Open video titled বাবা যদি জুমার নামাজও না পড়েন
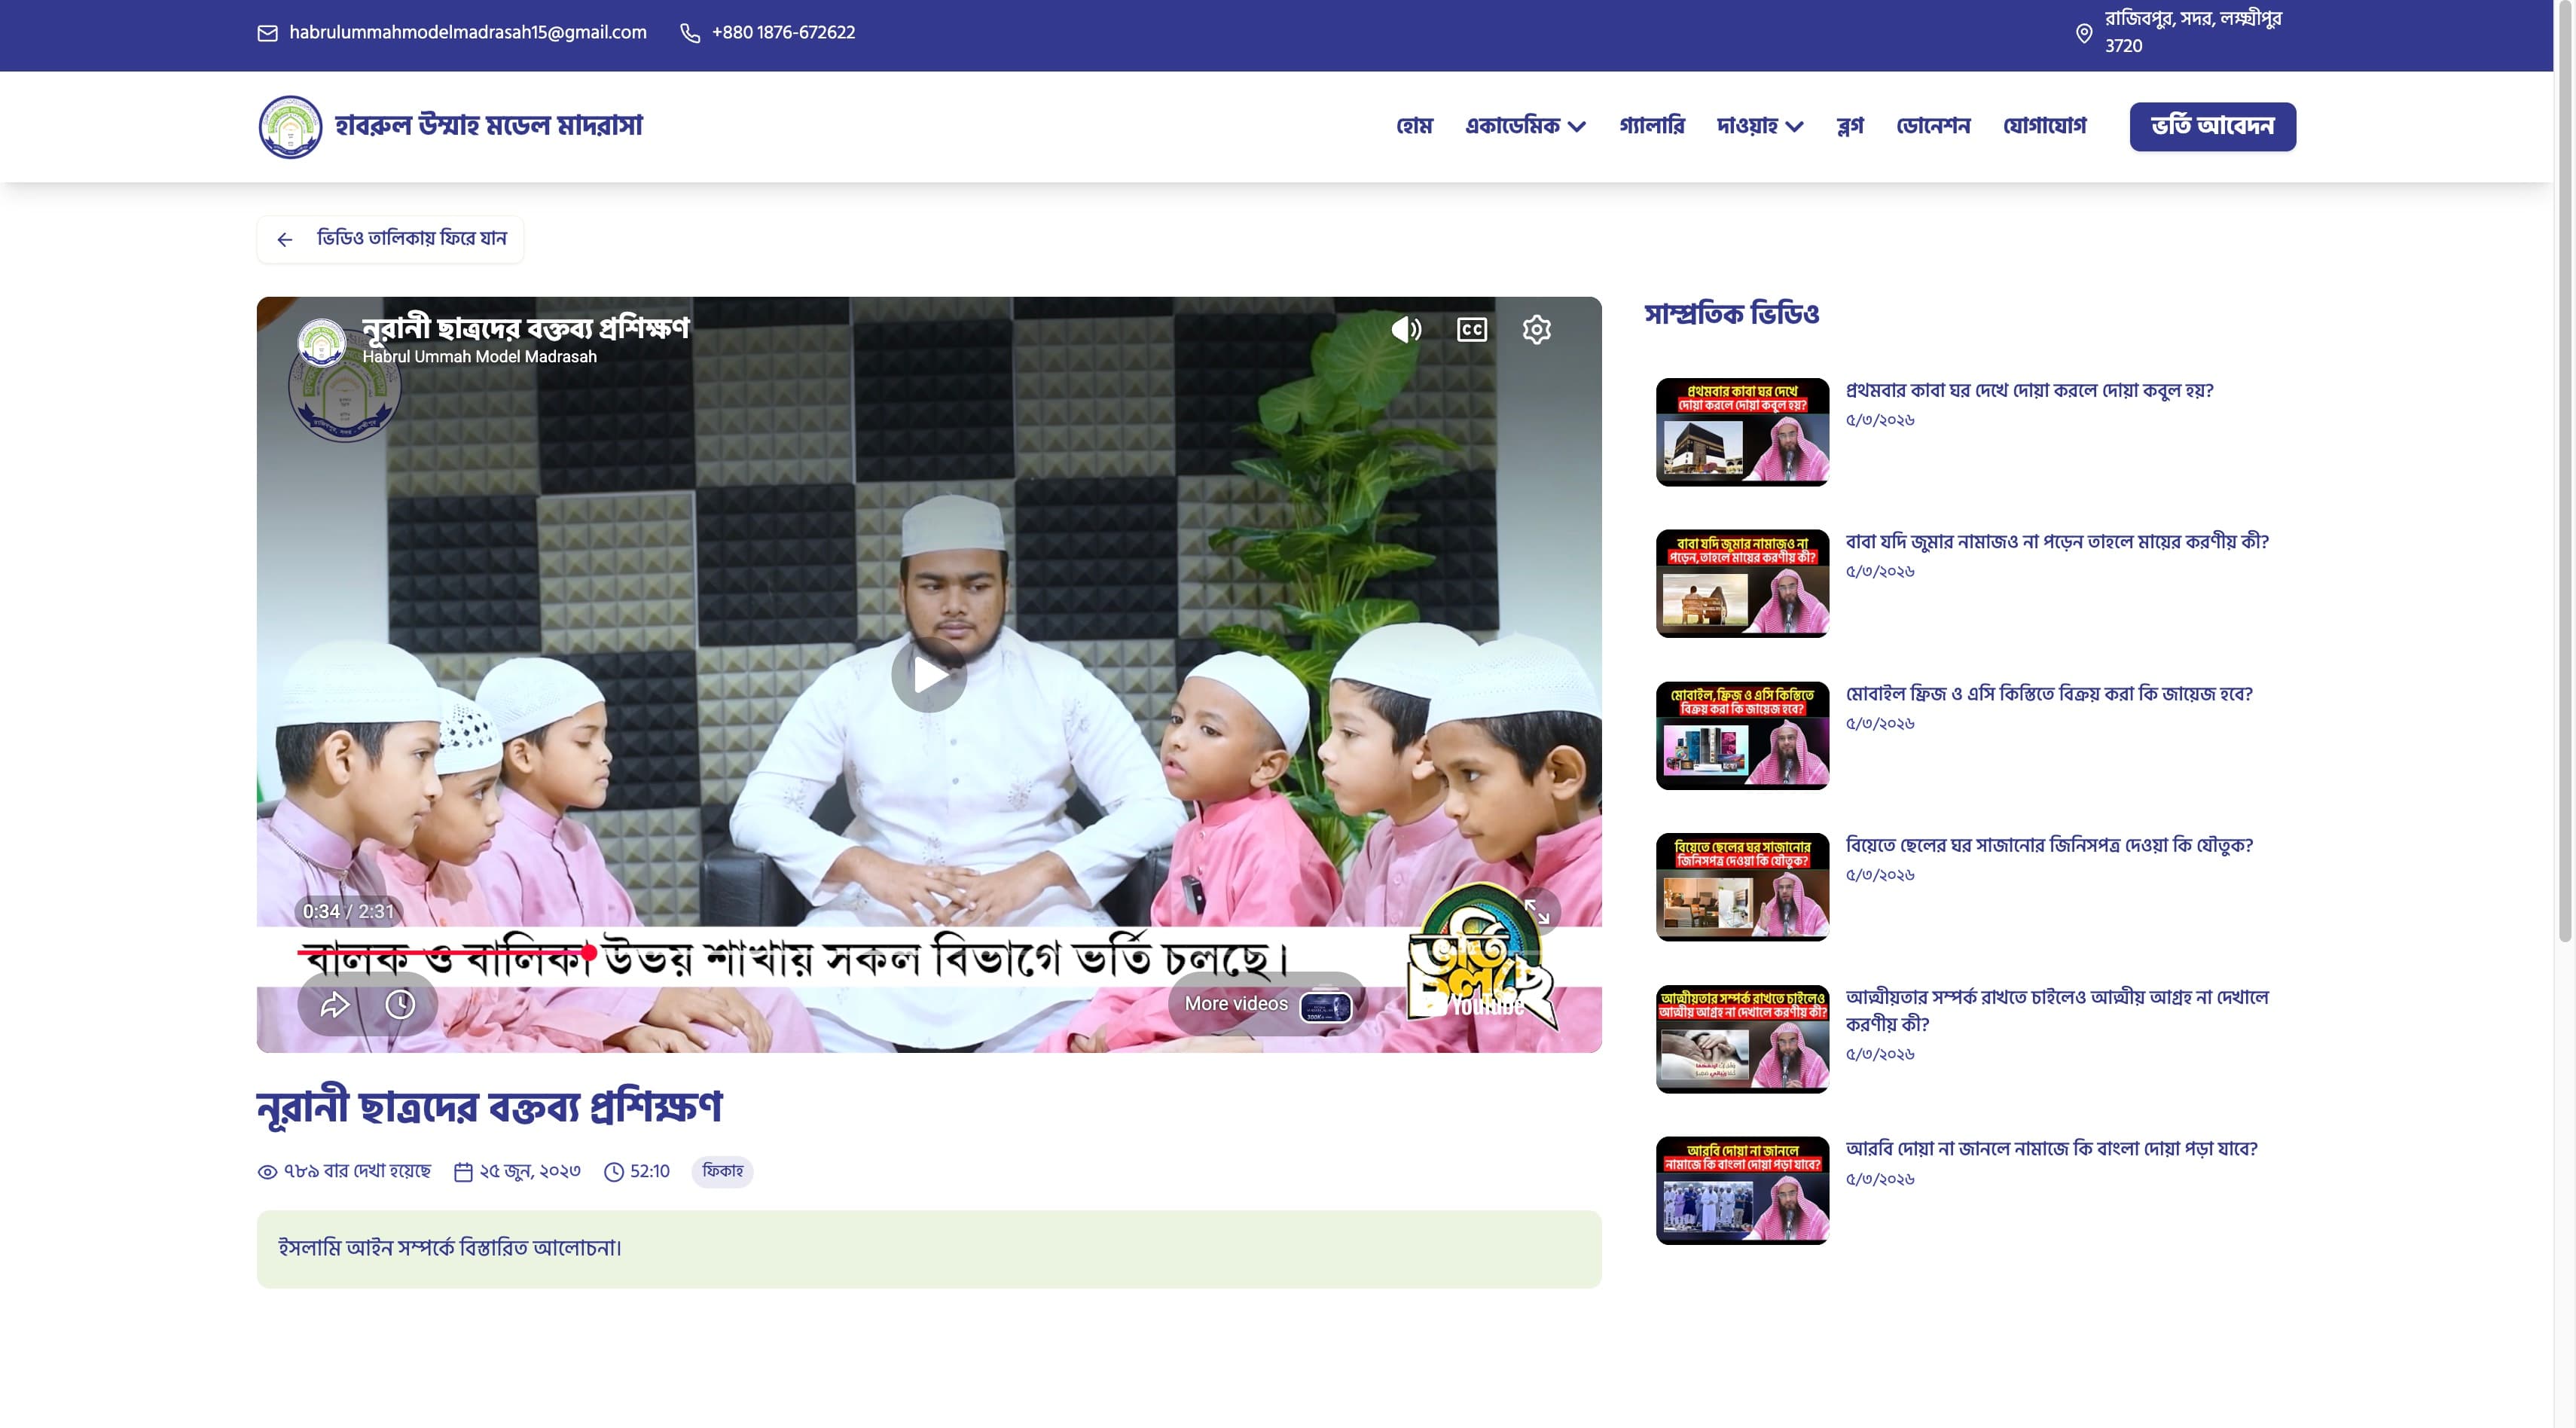The image size is (2576, 1428). [2057, 542]
